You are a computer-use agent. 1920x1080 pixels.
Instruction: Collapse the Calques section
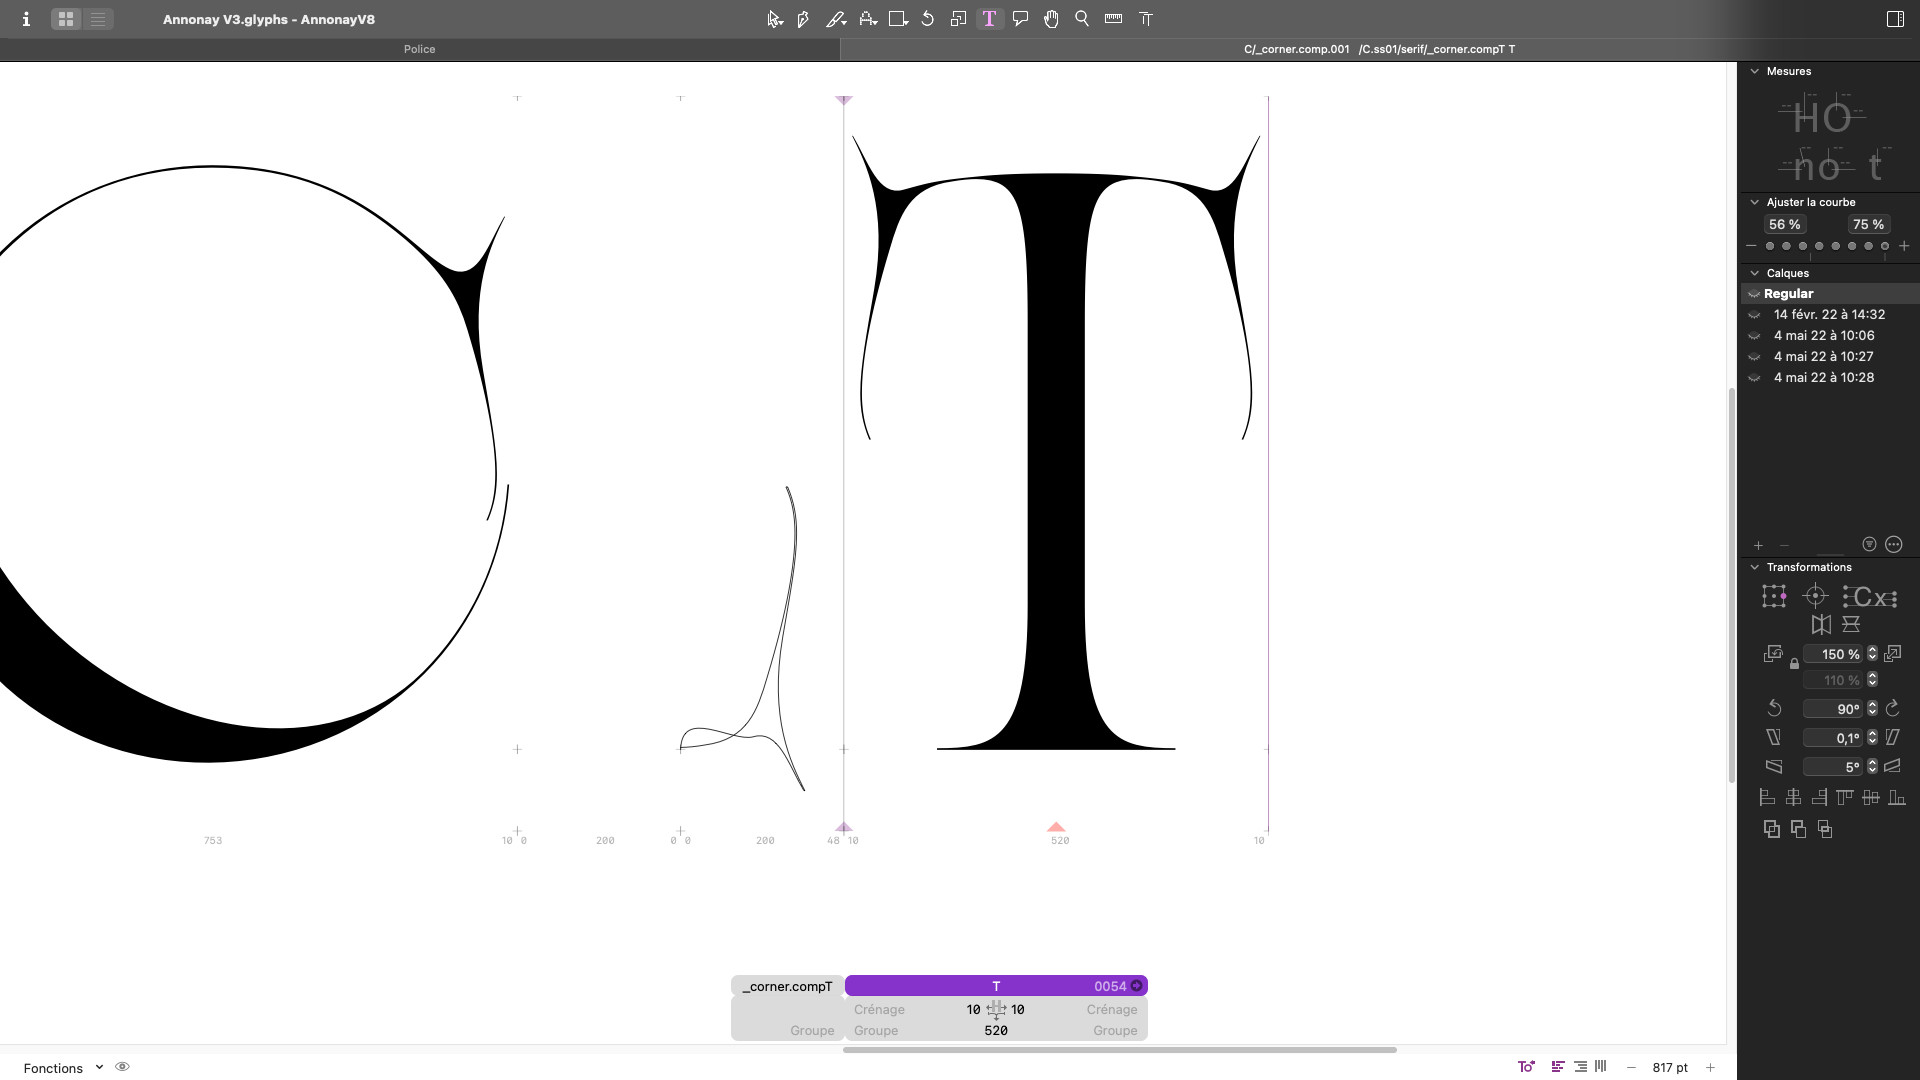[1755, 273]
